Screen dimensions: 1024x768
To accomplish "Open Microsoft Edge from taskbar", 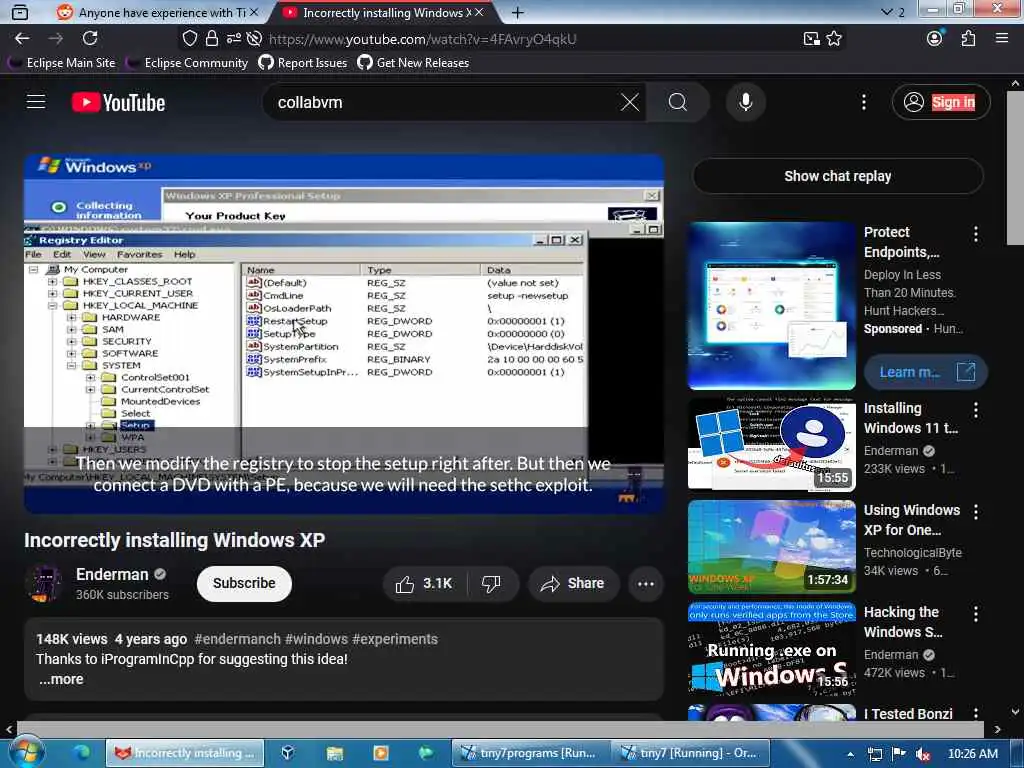I will 82,753.
